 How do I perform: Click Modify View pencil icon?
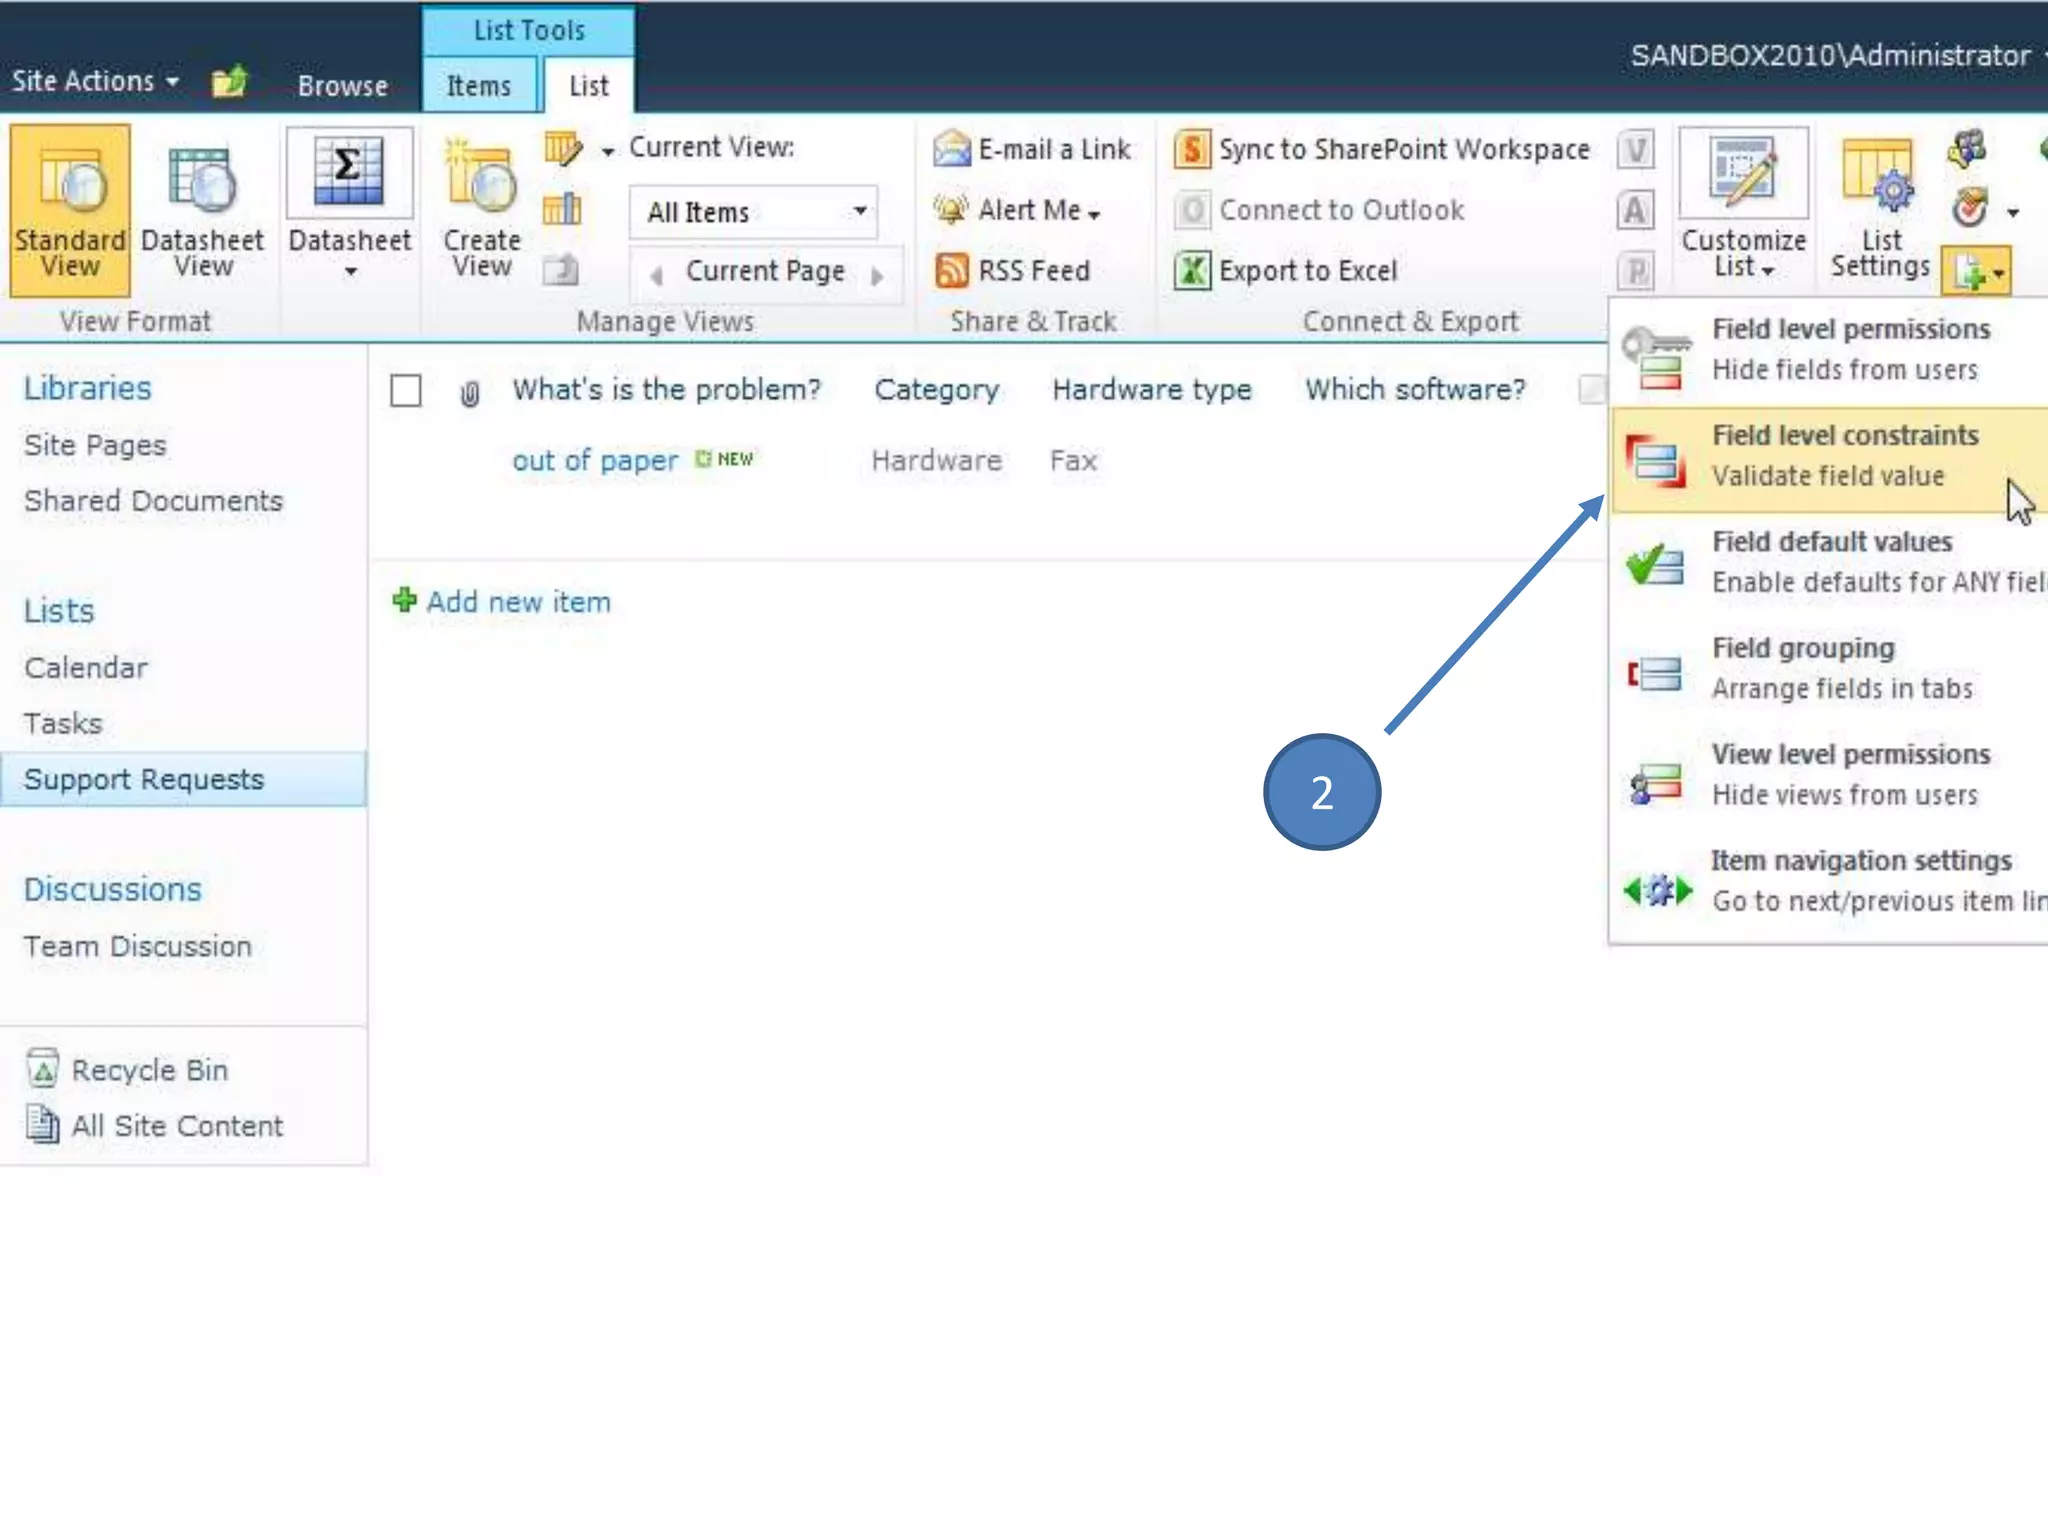563,149
